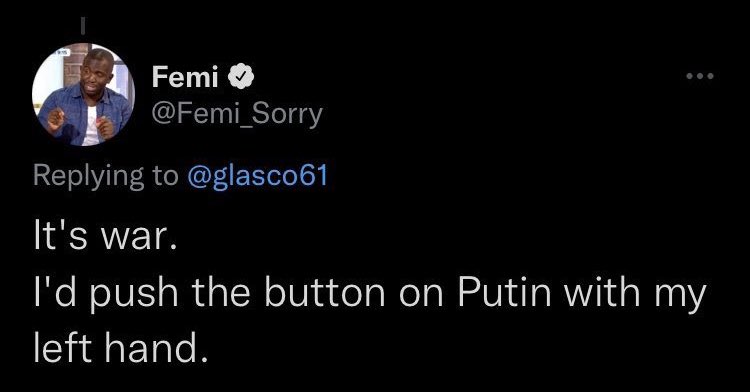Viewport: 750px width, 392px height.
Task: Click the word 'war.' in the first line
Action: click(138, 238)
